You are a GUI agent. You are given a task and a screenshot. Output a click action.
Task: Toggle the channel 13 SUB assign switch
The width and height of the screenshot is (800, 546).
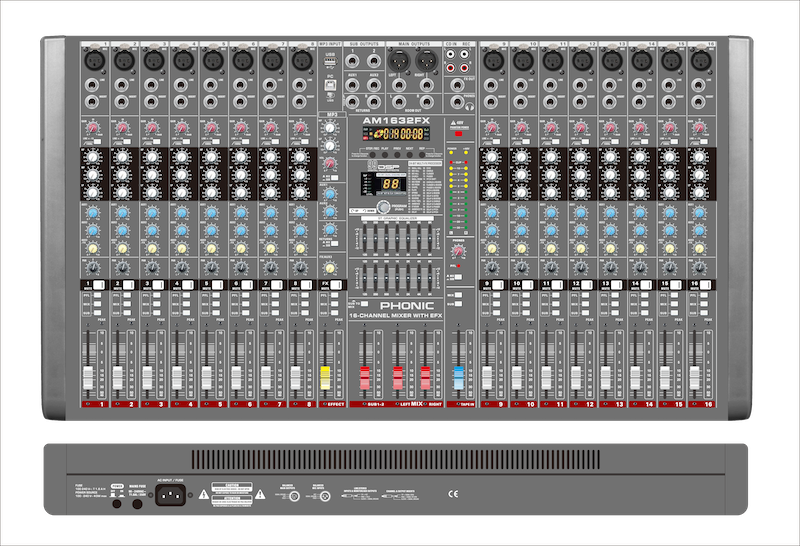pos(615,313)
